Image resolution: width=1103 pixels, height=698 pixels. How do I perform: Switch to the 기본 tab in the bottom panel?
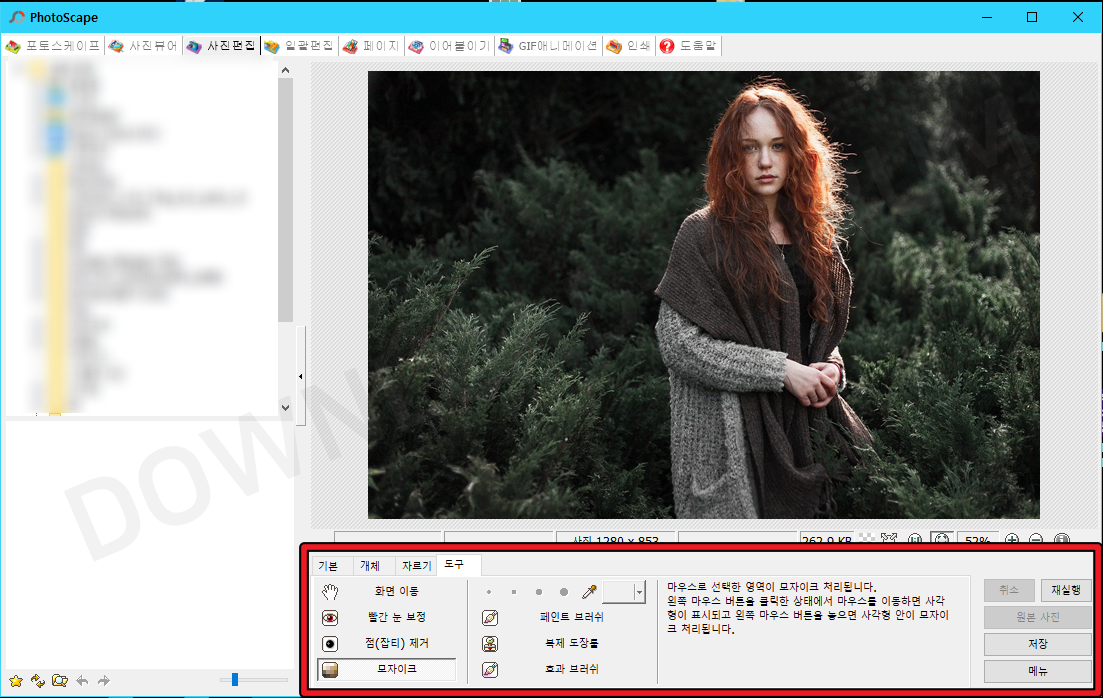tap(329, 566)
